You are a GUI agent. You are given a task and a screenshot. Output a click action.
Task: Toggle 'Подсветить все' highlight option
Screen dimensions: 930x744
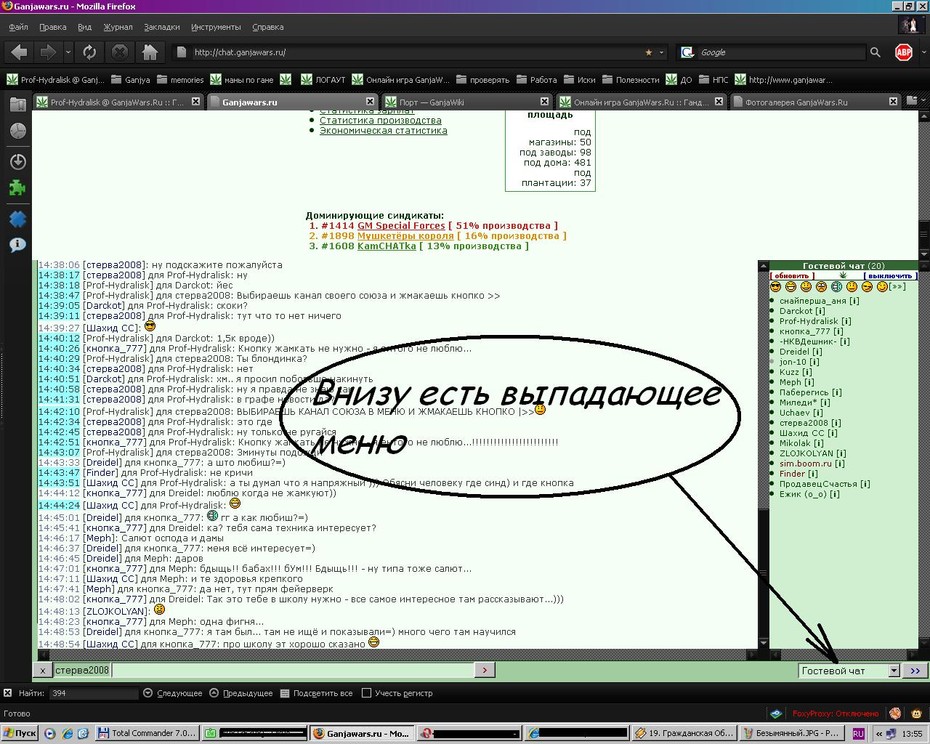pyautogui.click(x=317, y=693)
